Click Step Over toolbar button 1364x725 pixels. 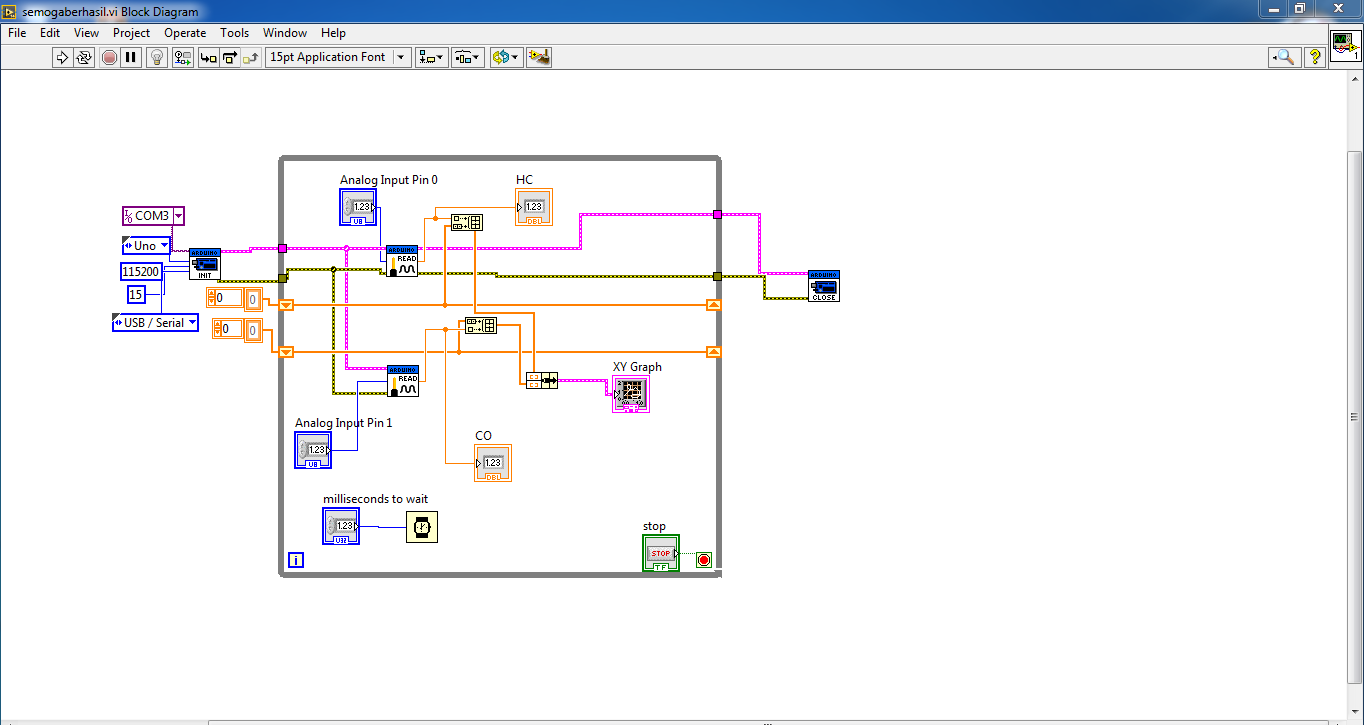pyautogui.click(x=230, y=57)
